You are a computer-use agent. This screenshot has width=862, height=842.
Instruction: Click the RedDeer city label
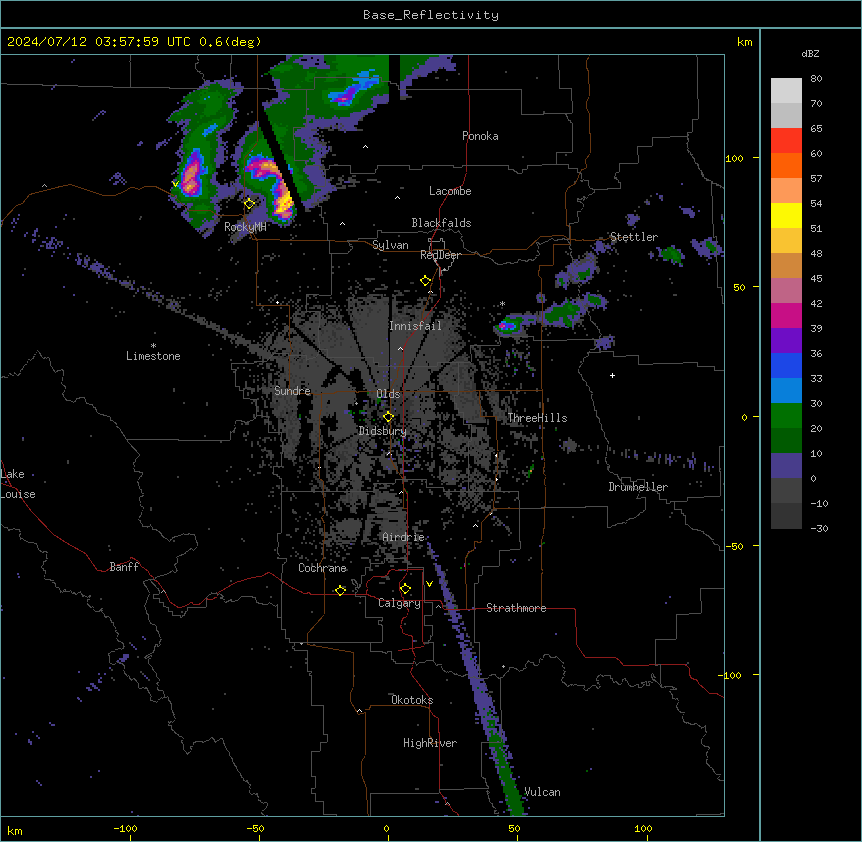point(440,255)
